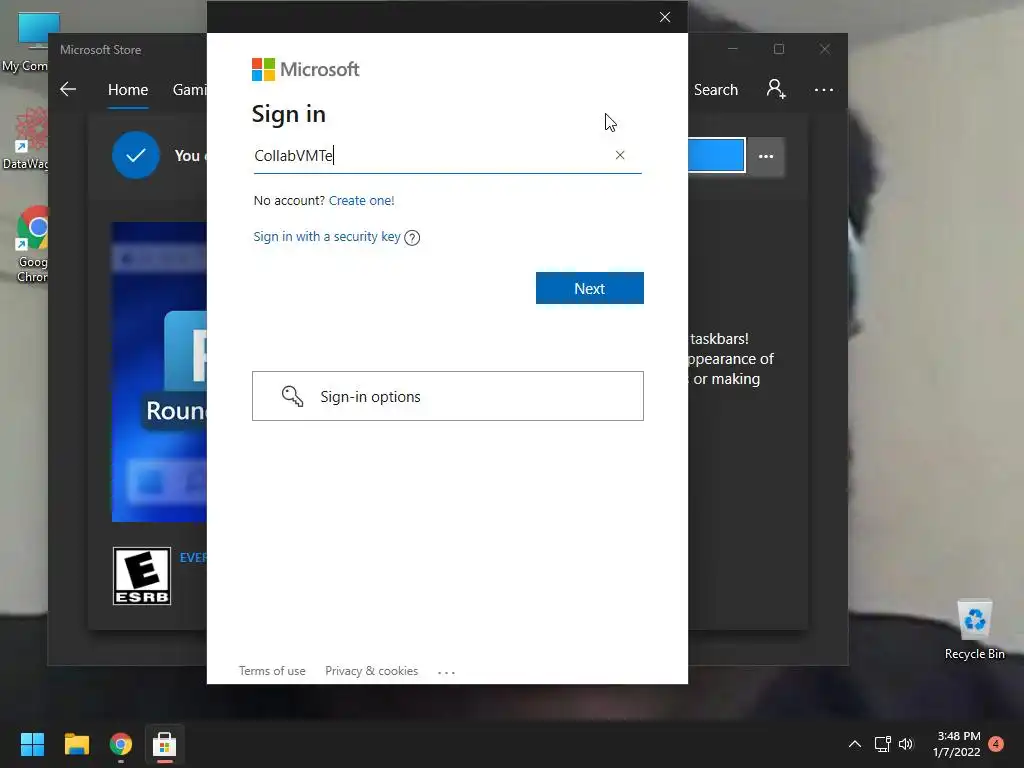The image size is (1024, 768).
Task: Choose Sign in with a security key
Action: tap(327, 236)
